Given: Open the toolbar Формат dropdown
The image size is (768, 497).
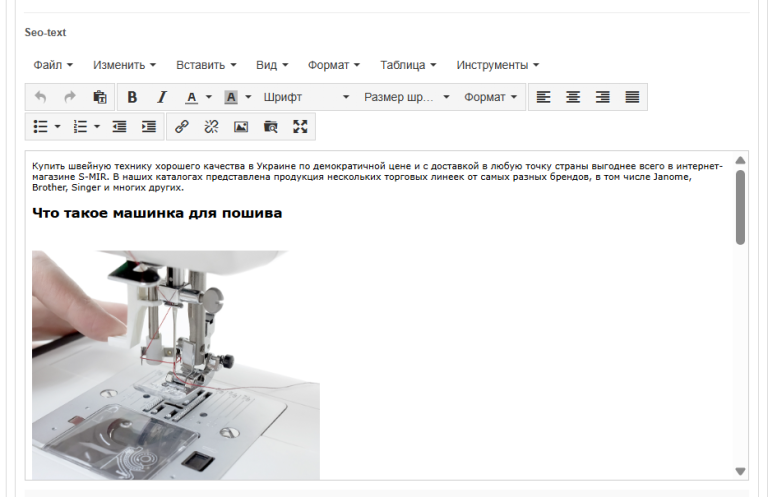Looking at the screenshot, I should click(x=490, y=97).
